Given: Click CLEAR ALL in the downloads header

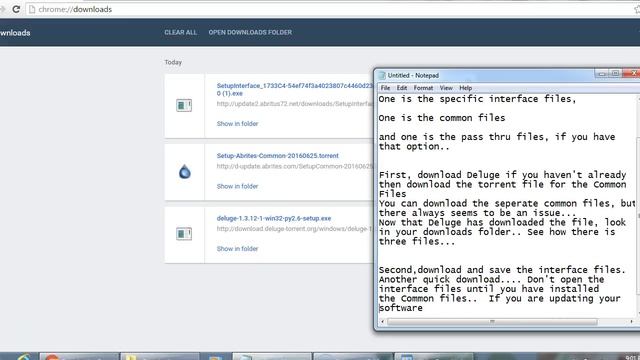Looking at the screenshot, I should (180, 32).
